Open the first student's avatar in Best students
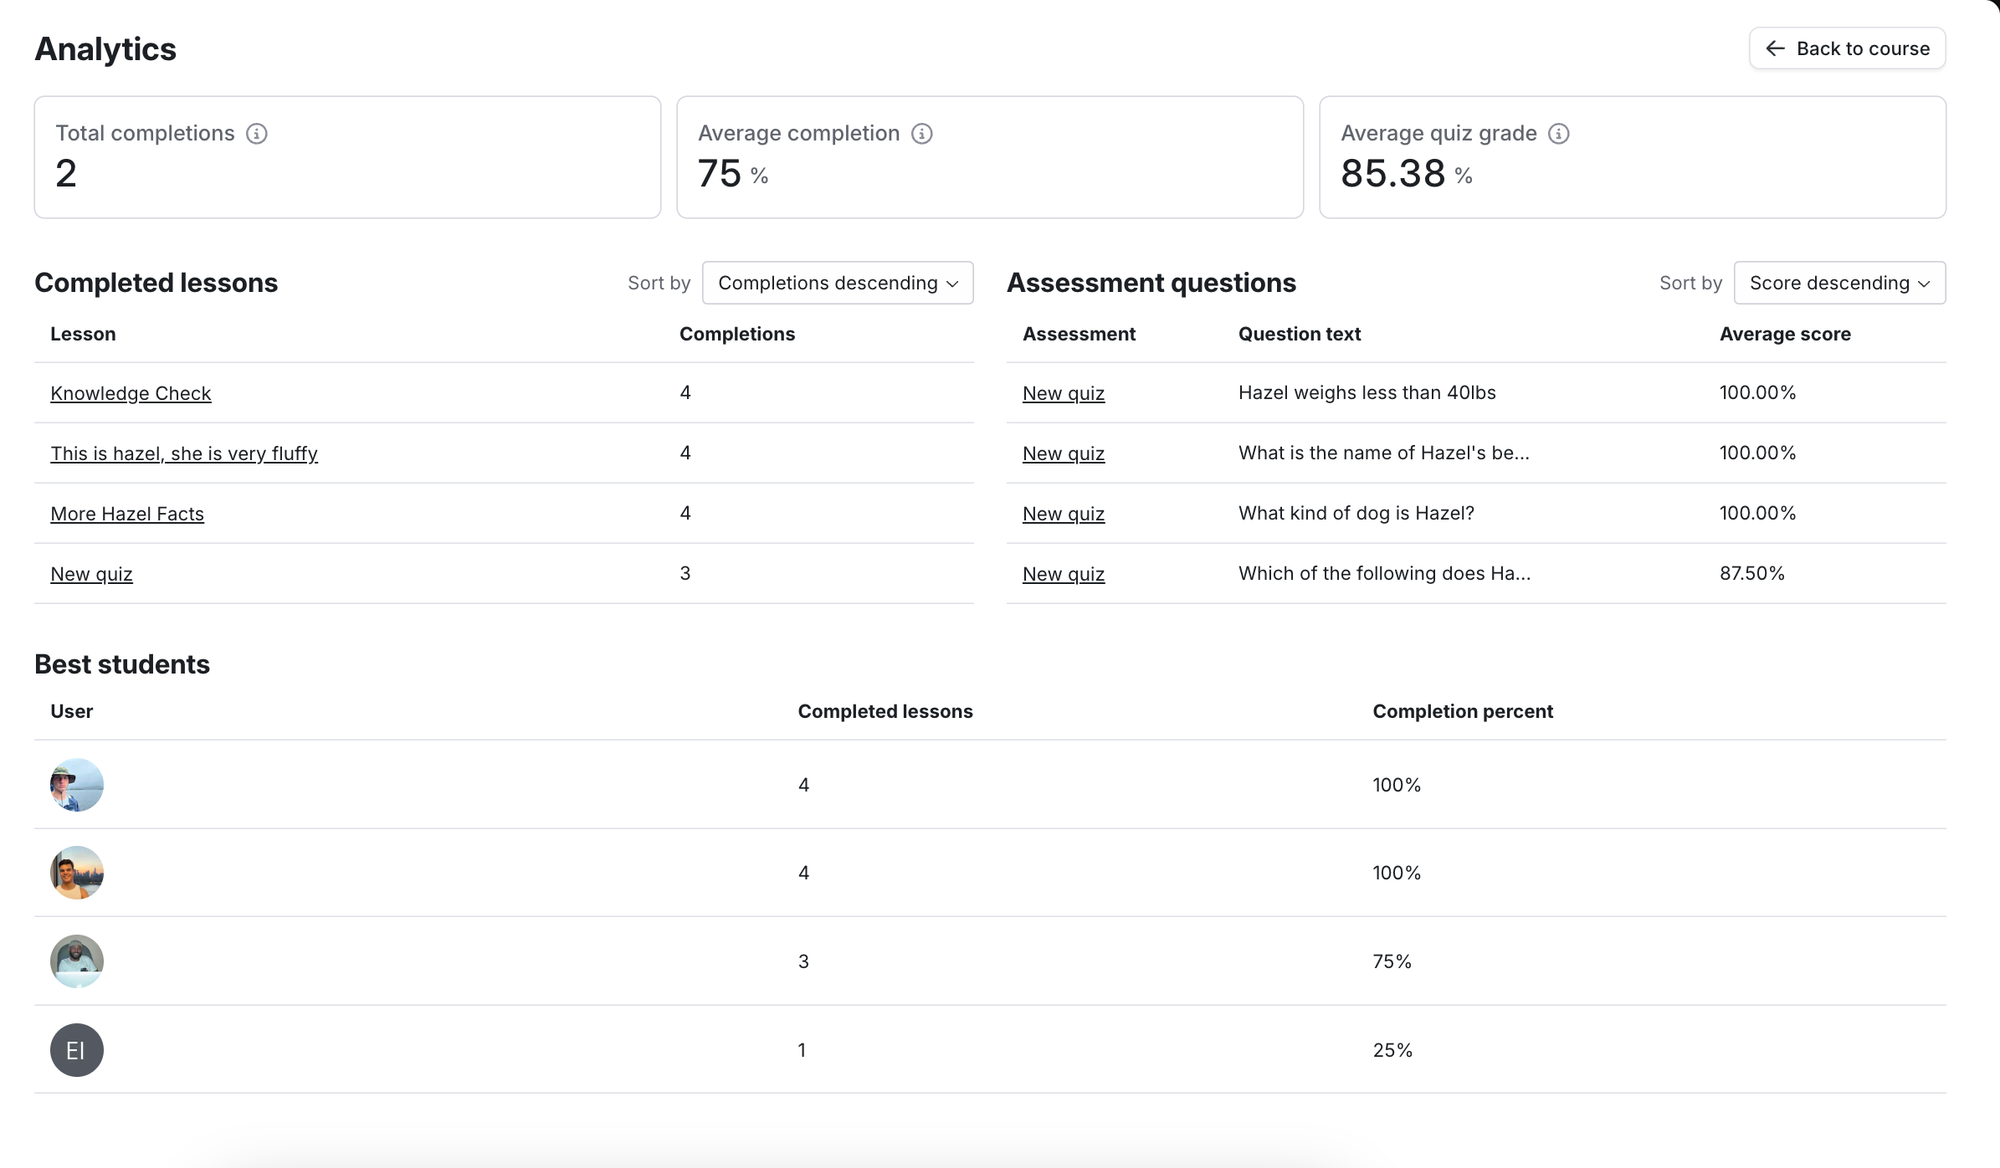This screenshot has height=1168, width=2000. coord(76,786)
